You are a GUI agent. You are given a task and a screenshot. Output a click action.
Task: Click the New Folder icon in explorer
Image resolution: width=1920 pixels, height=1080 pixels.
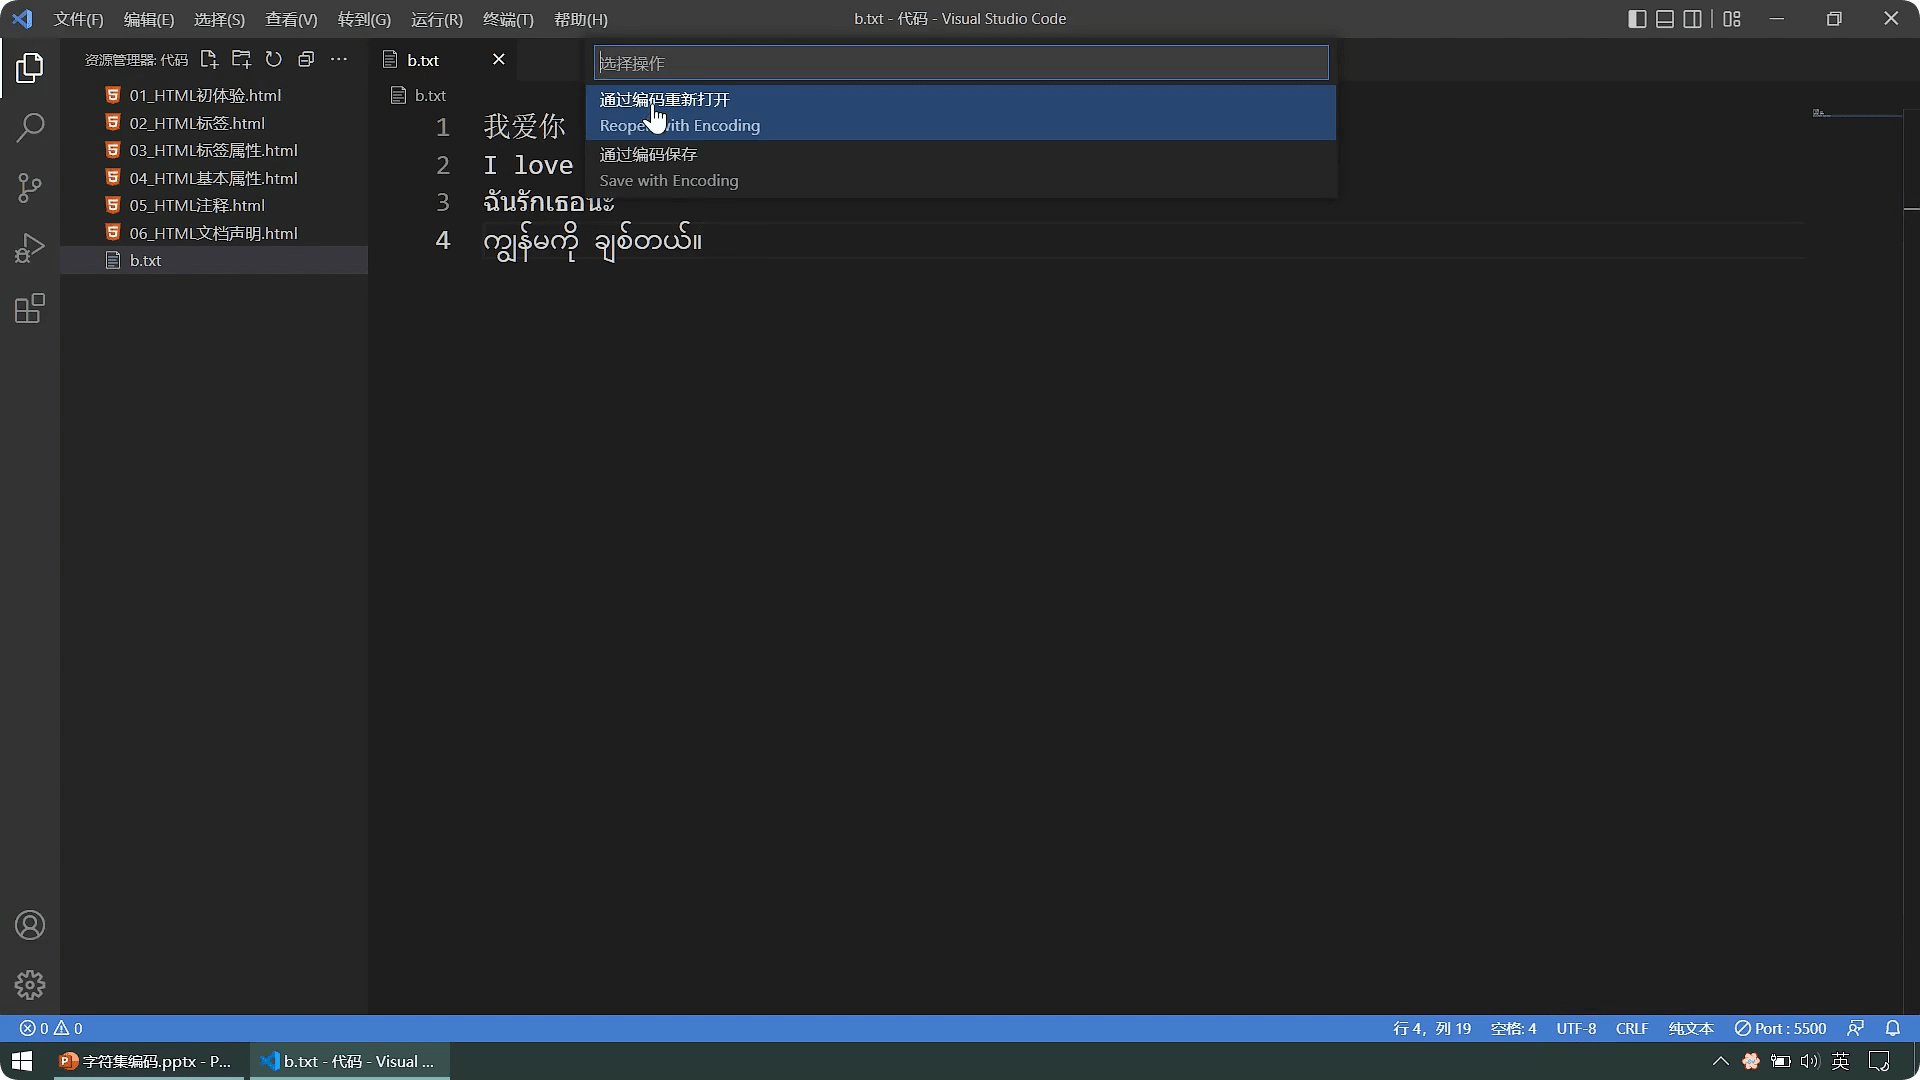[241, 60]
